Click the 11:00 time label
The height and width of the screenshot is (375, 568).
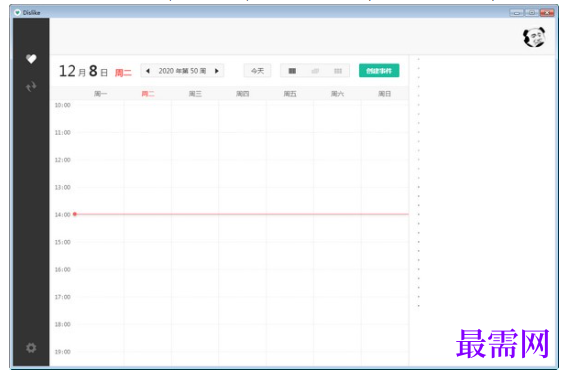(x=62, y=133)
